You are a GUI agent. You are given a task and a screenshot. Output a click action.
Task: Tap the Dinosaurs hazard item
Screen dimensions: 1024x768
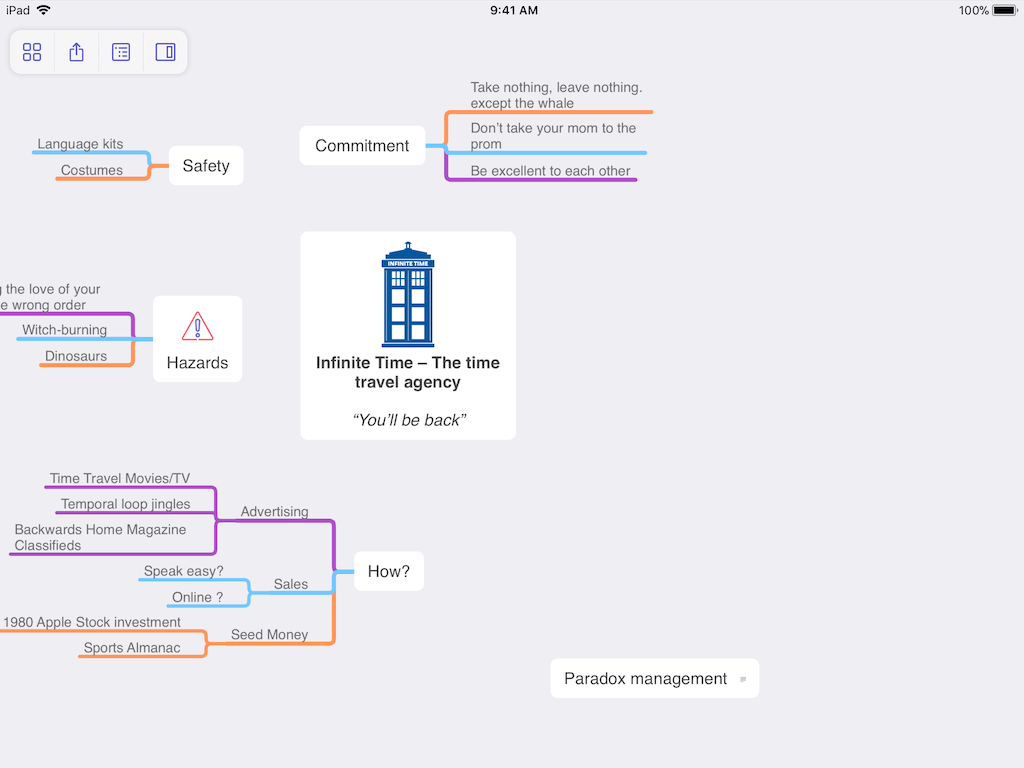tap(76, 356)
